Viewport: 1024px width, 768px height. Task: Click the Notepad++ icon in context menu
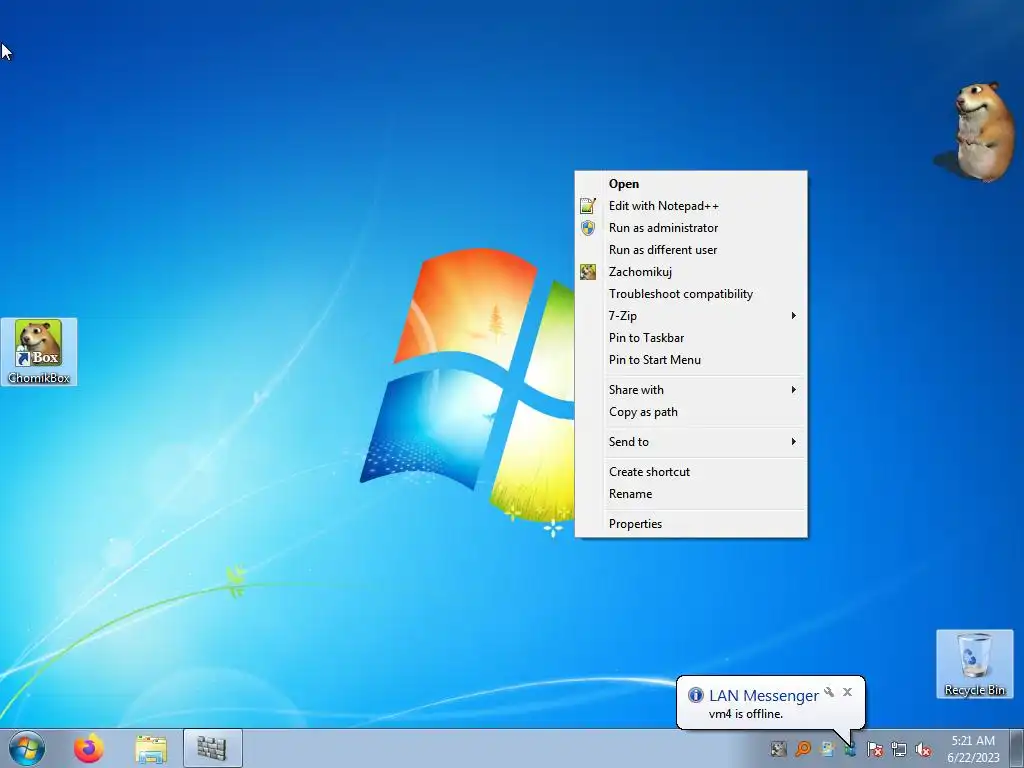click(x=588, y=206)
